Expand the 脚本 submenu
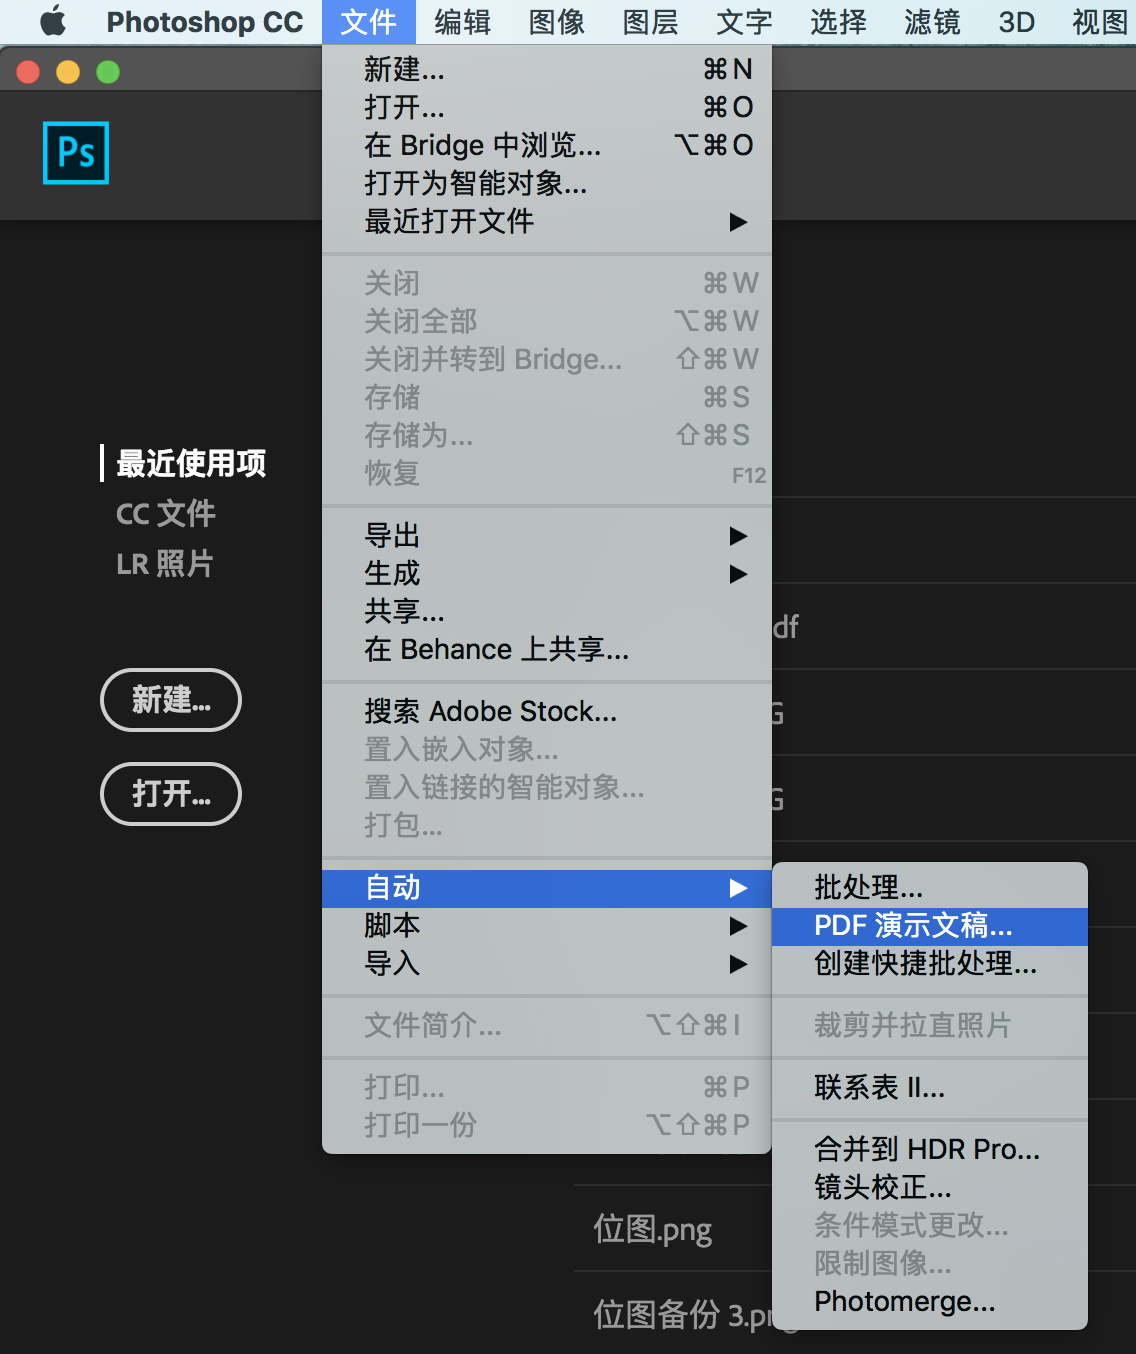 [x=547, y=926]
